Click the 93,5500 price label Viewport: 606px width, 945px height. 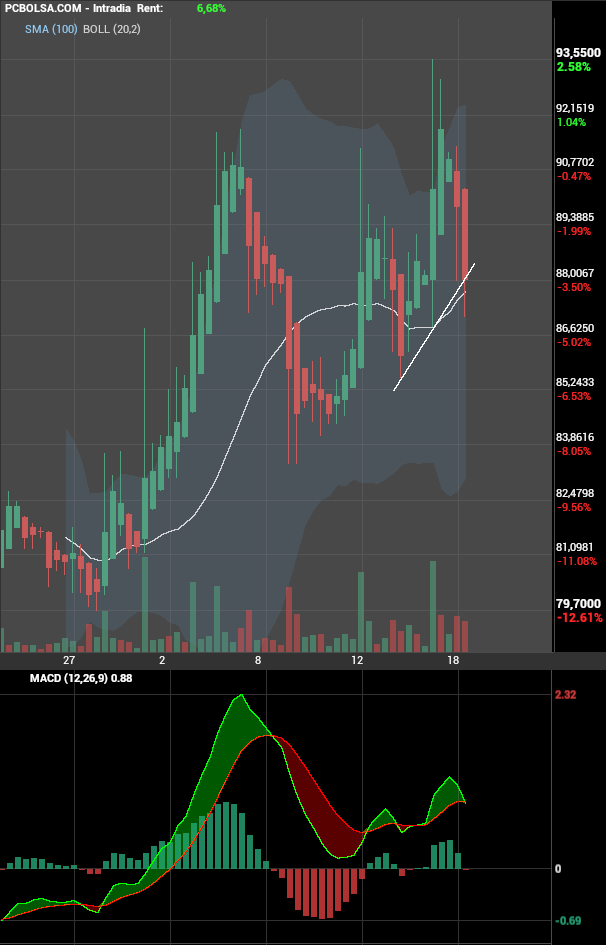[x=578, y=52]
